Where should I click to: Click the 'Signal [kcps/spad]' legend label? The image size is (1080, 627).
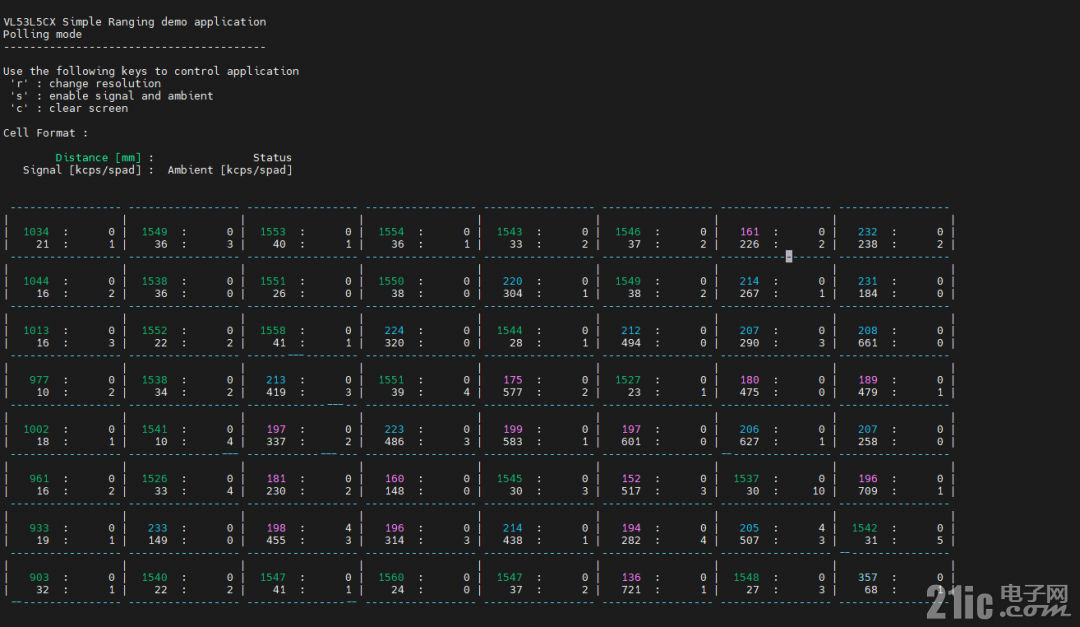(x=82, y=170)
